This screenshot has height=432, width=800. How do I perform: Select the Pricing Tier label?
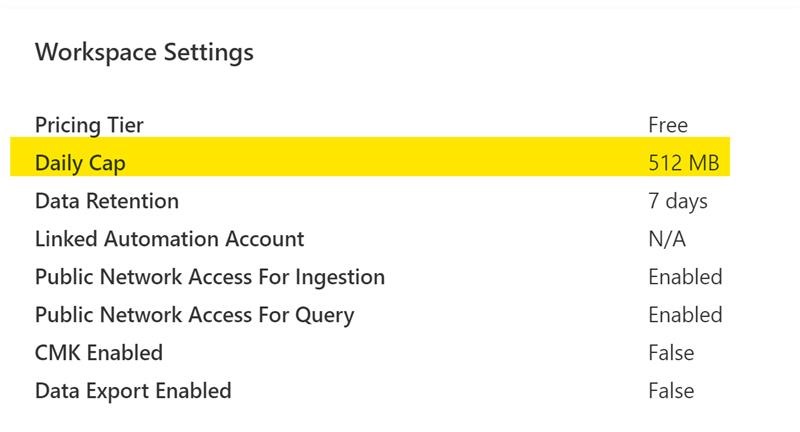(x=89, y=125)
